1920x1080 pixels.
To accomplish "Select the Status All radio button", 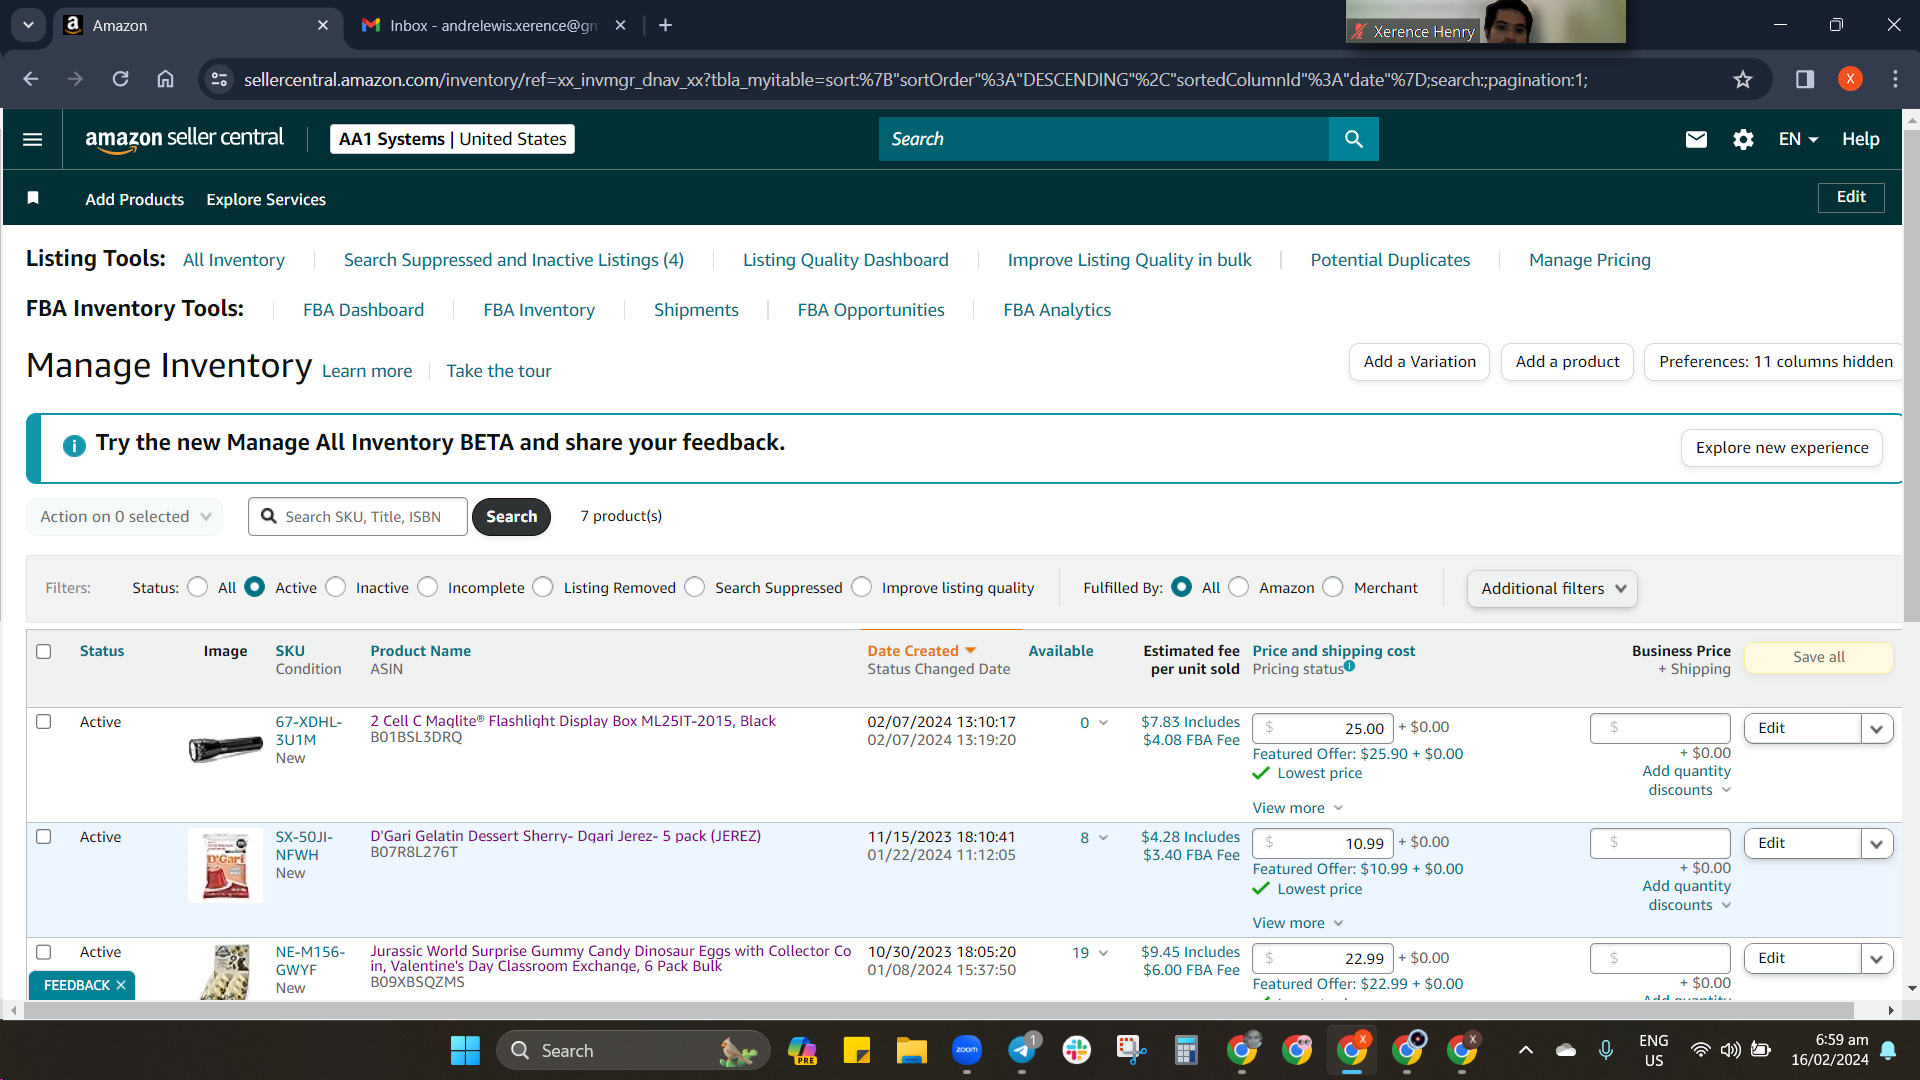I will [x=198, y=587].
